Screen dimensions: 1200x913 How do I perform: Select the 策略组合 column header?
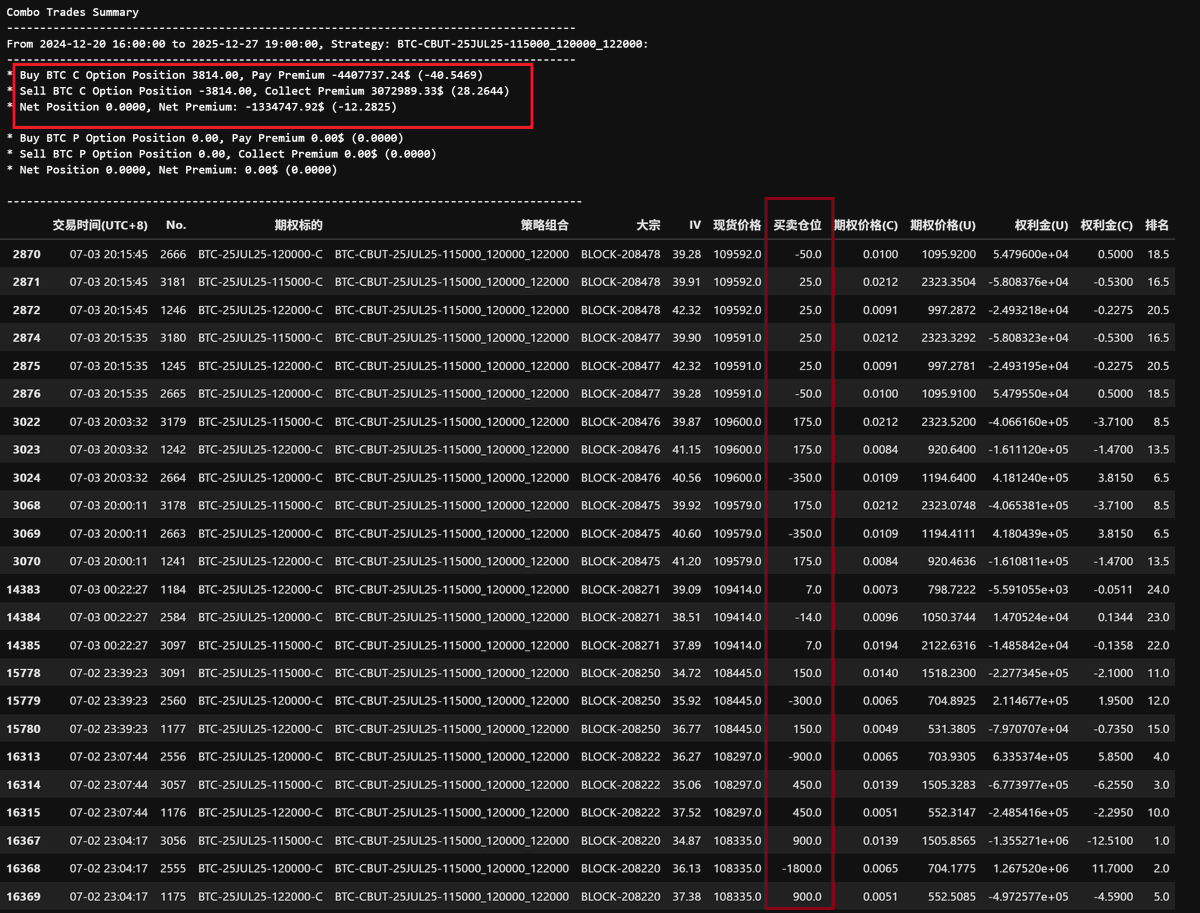(544, 226)
